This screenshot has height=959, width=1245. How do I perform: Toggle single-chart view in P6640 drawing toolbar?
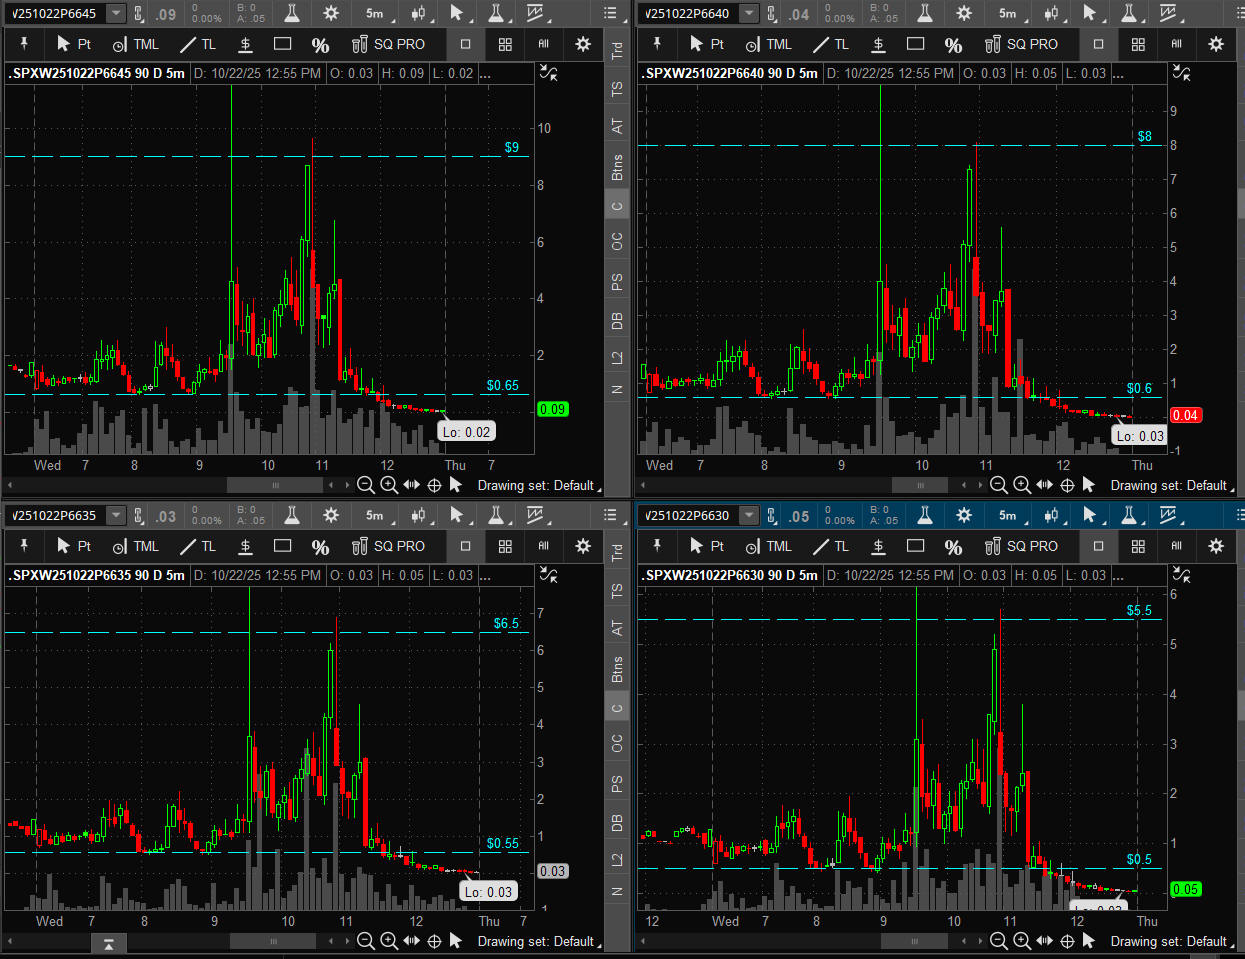pos(1098,44)
